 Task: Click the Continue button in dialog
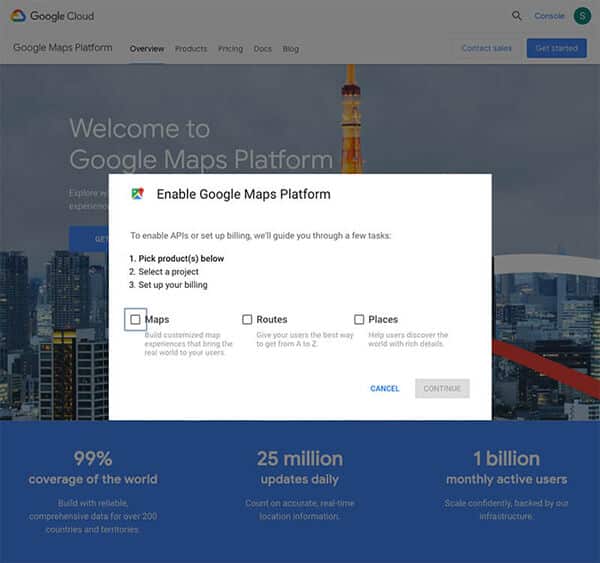[442, 389]
